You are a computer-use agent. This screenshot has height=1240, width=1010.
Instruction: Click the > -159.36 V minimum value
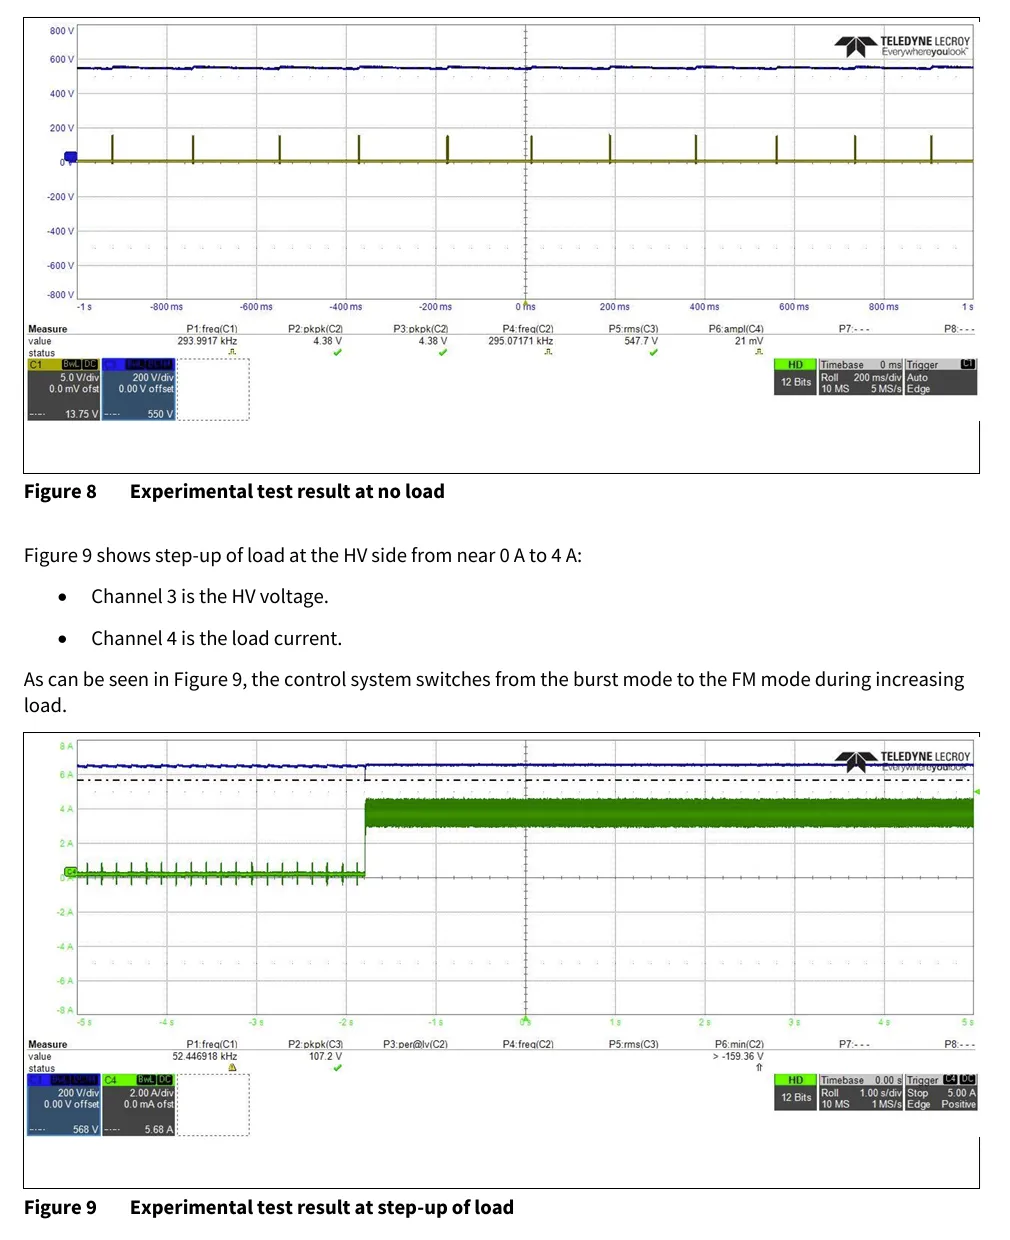click(738, 1056)
